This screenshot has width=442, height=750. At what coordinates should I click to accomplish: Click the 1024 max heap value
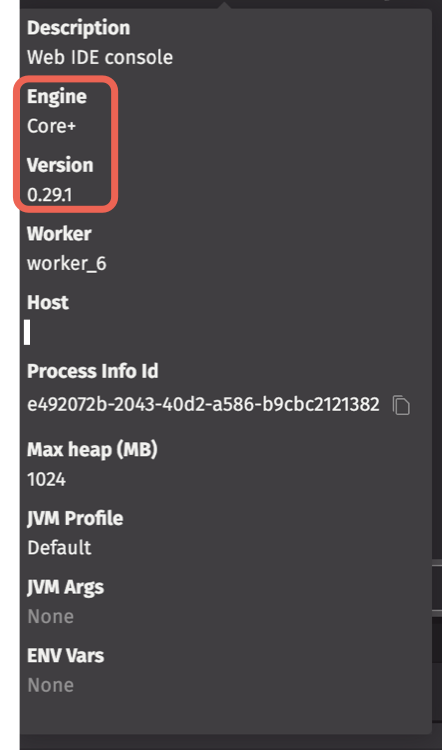point(46,479)
